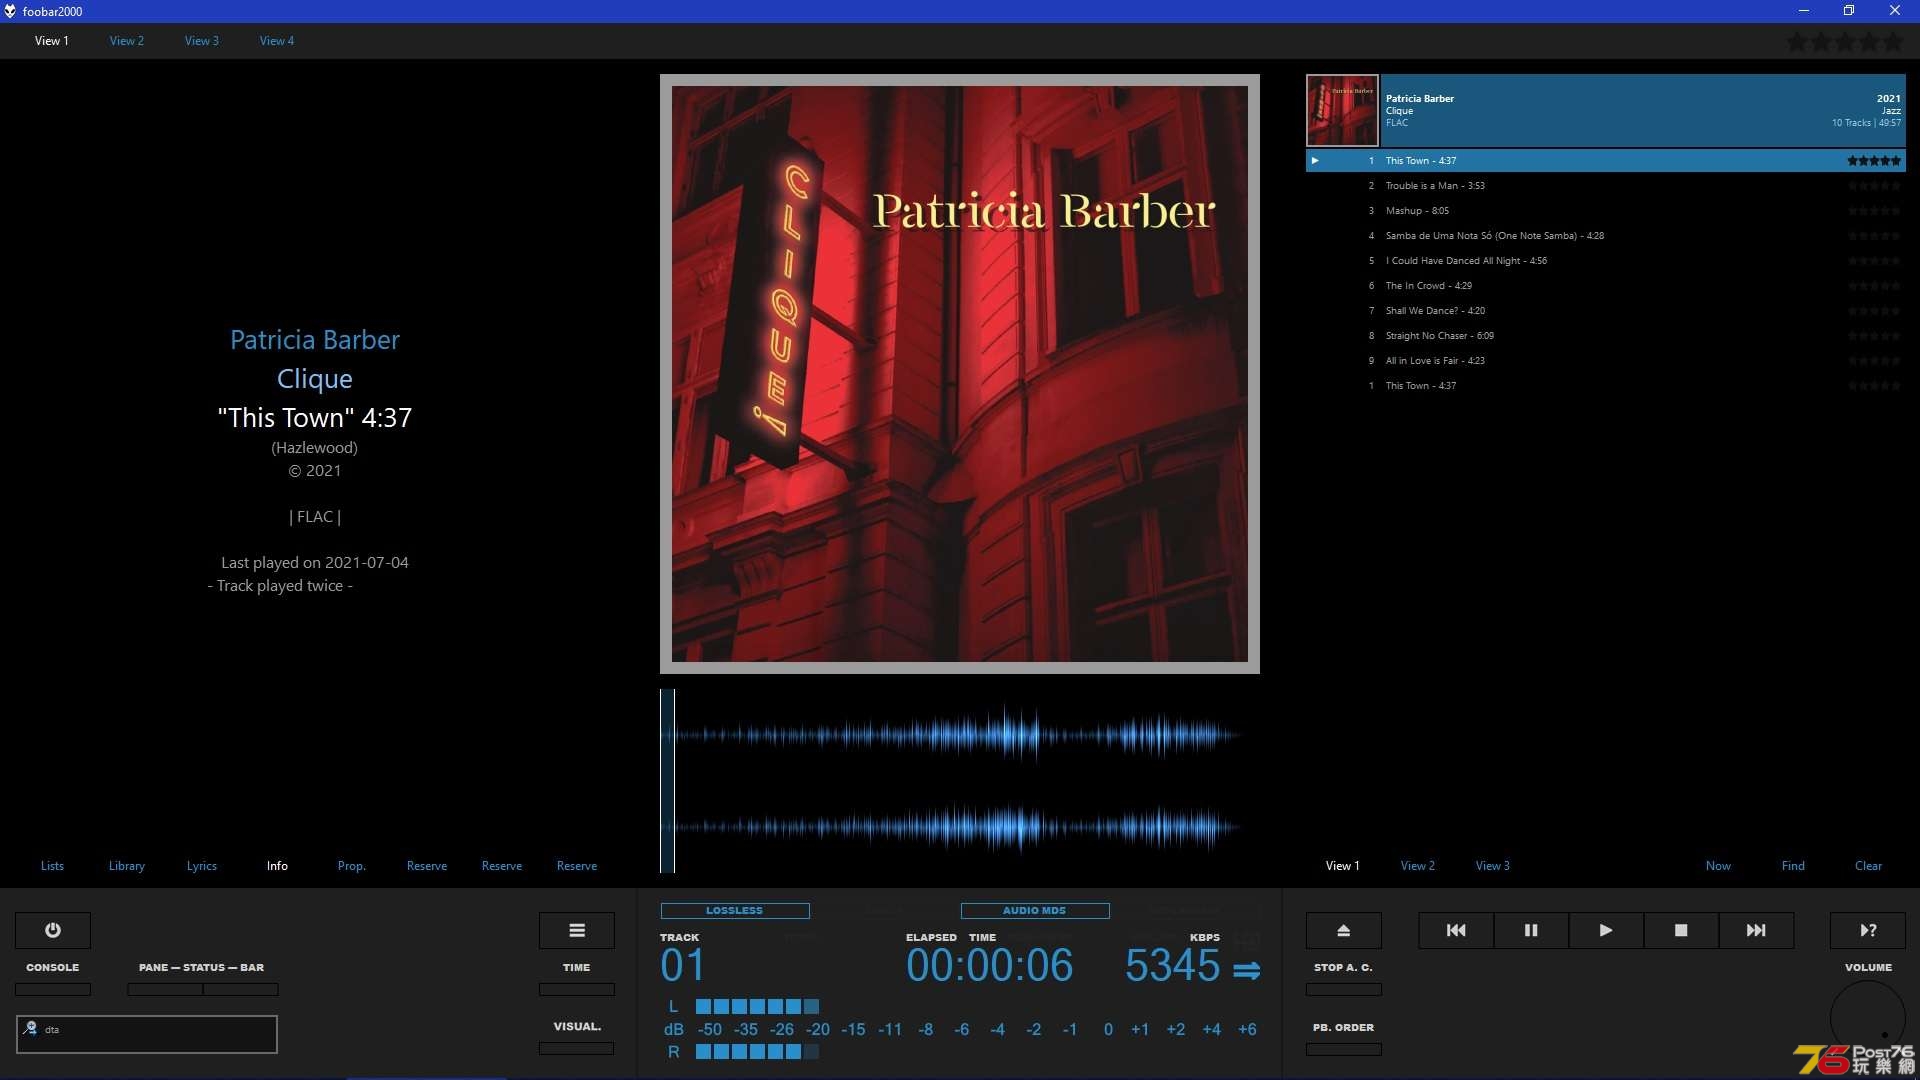Screen dimensions: 1920x1080
Task: Click the 5345 KBPS bitrate readout
Action: tap(1172, 966)
